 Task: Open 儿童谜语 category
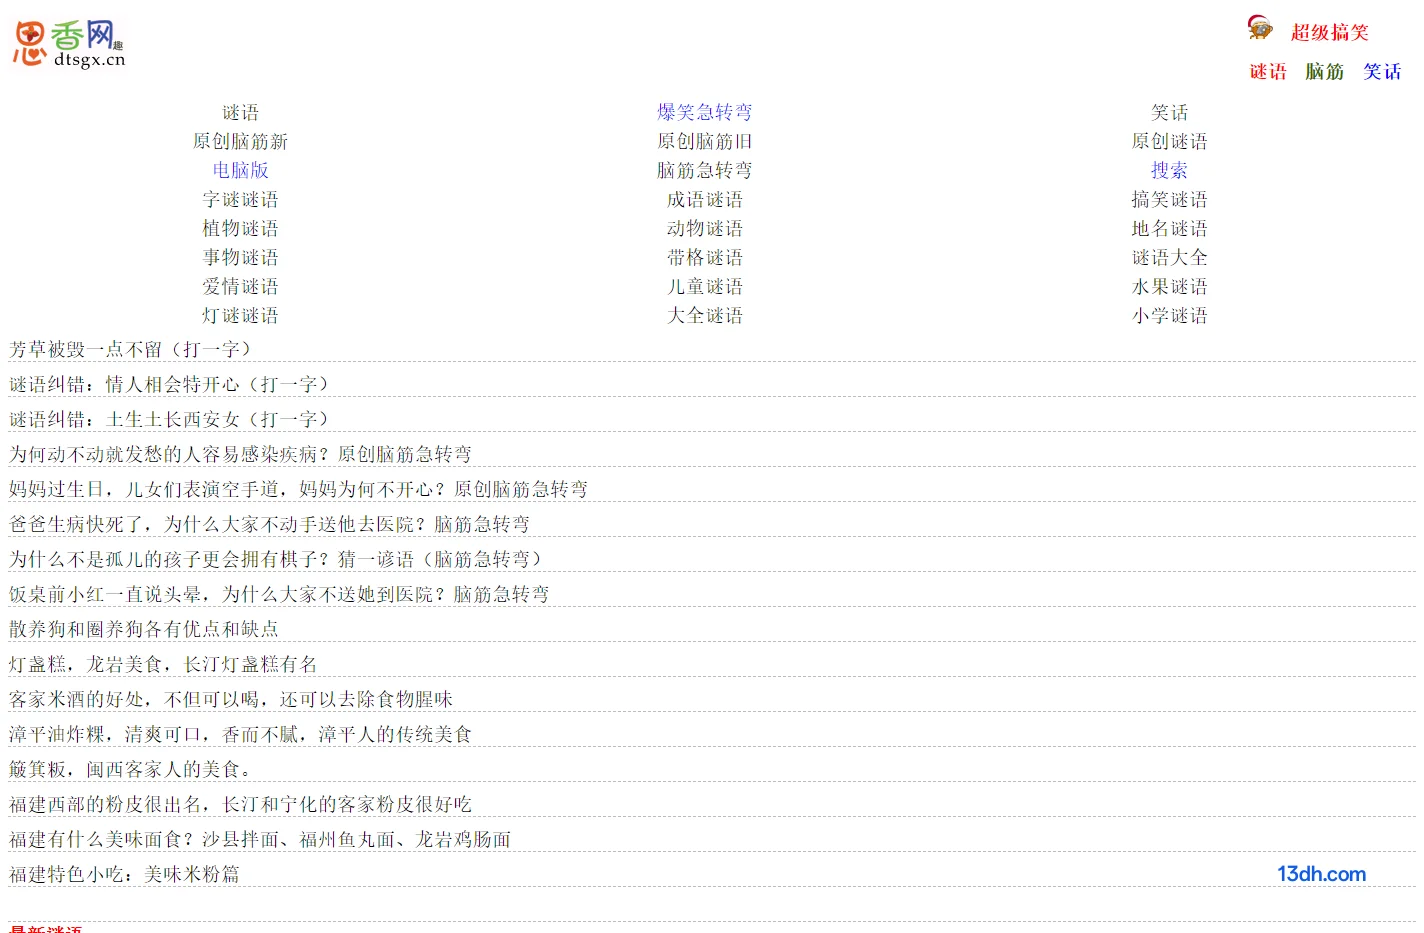coord(704,287)
